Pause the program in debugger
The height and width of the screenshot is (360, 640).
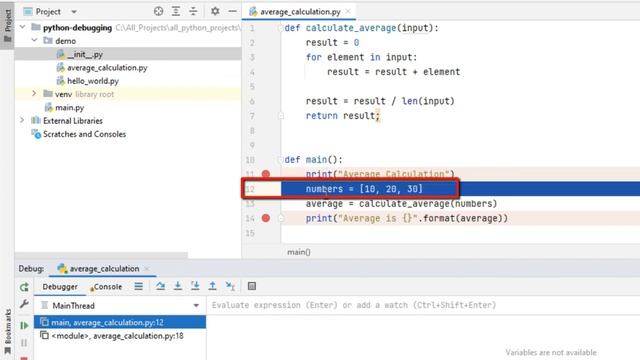pos(24,342)
